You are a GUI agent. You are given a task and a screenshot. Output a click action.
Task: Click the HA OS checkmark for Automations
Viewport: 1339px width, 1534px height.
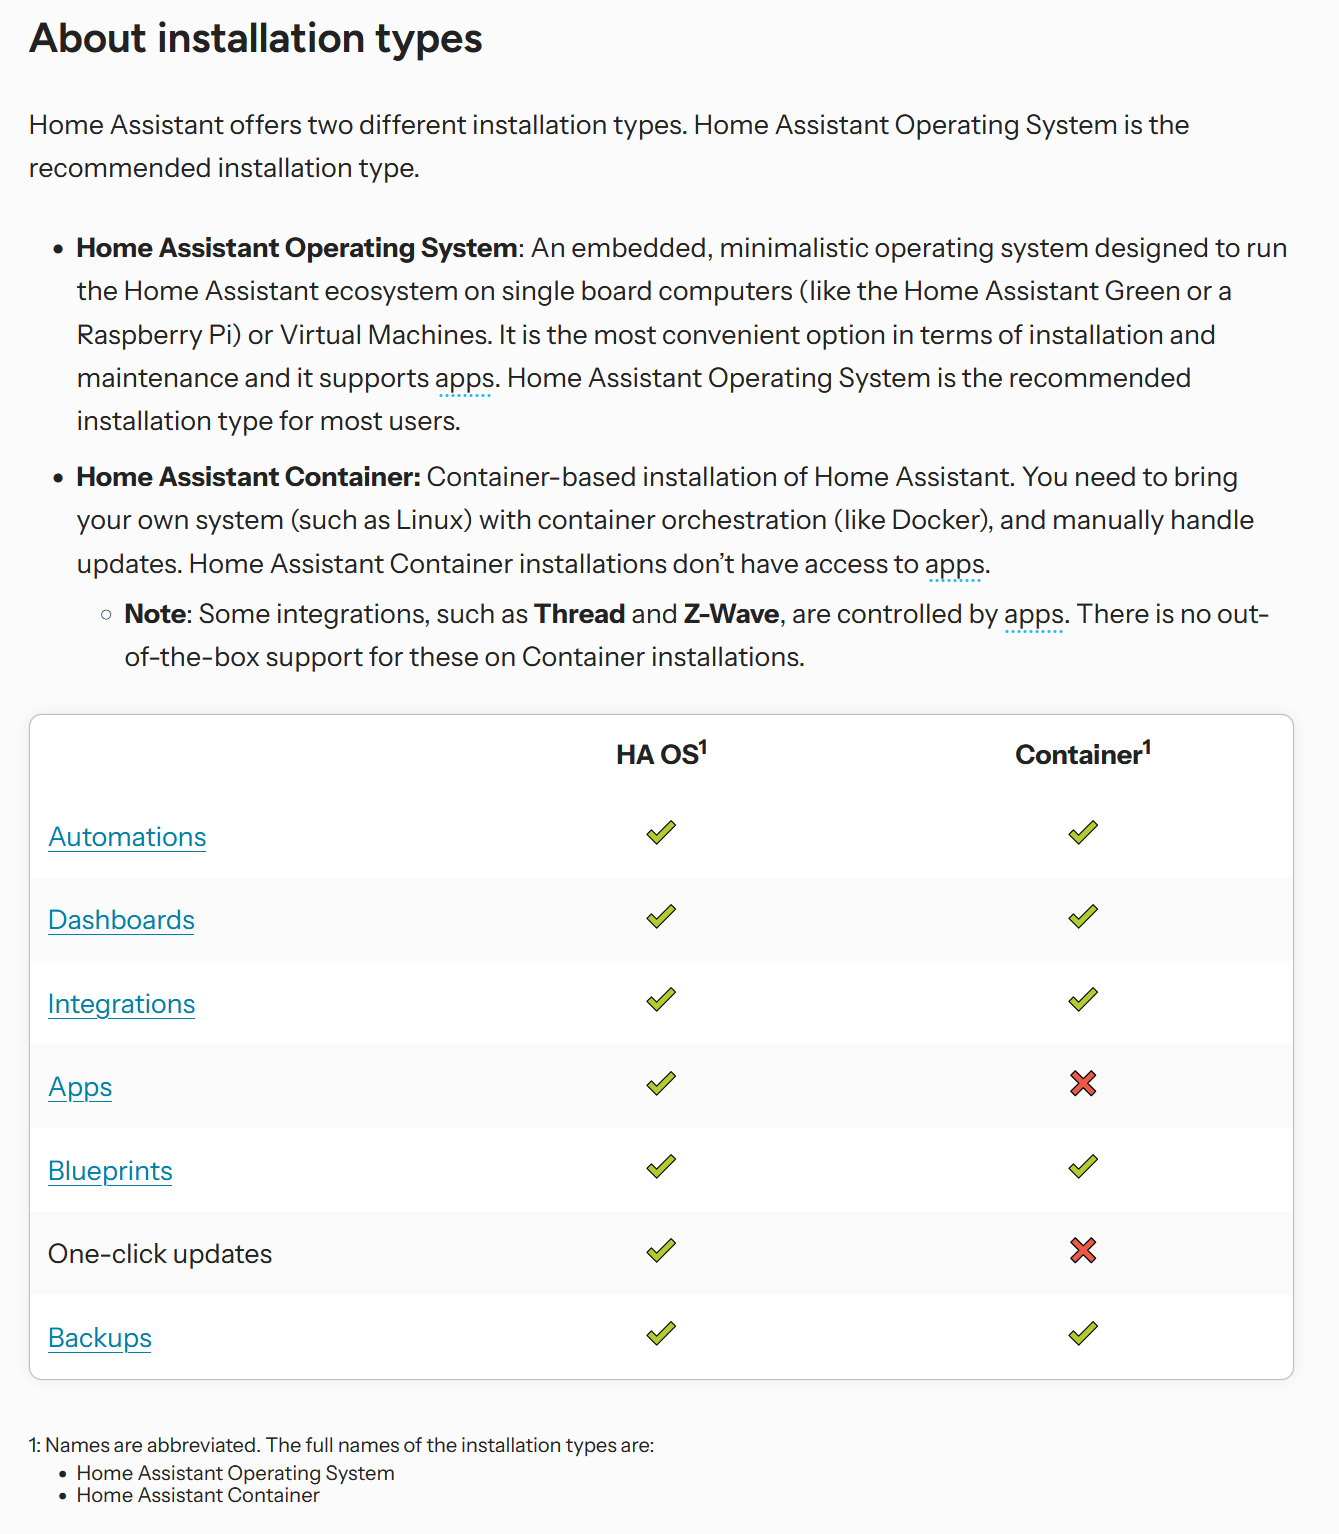661,832
